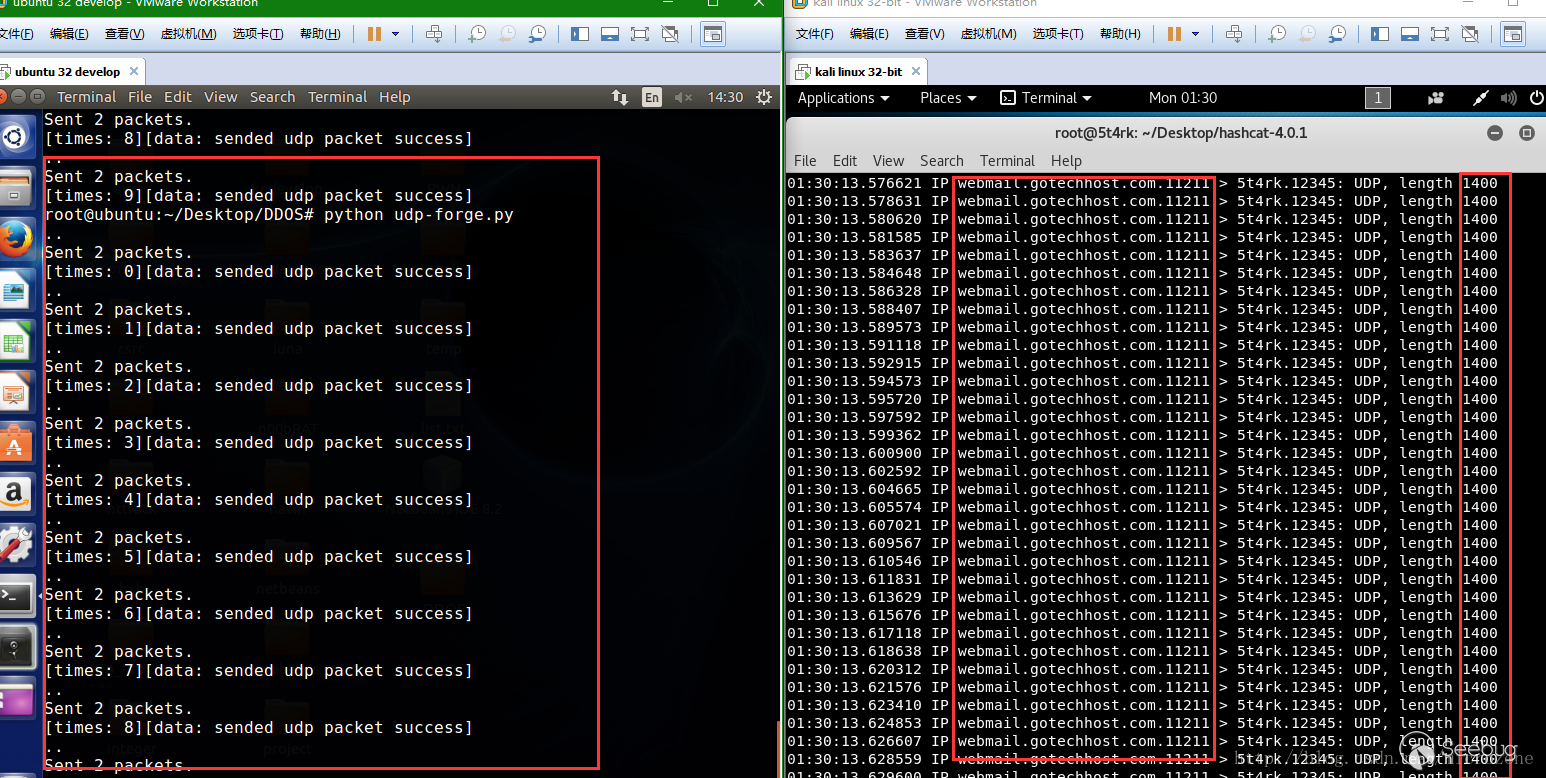This screenshot has width=1546, height=778.
Task: Enable Unity mode in ubuntu VMware window
Action: click(670, 34)
